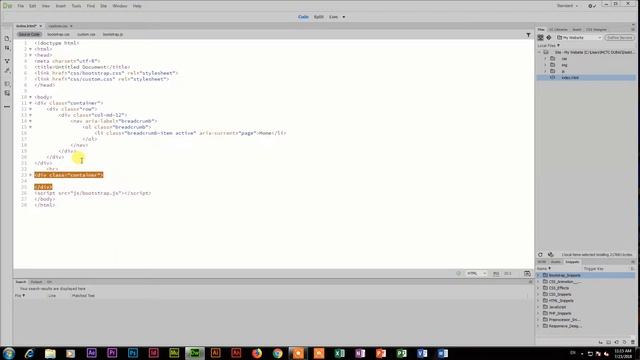
Task: Switch to the CSS Designer tab
Action: click(596, 30)
